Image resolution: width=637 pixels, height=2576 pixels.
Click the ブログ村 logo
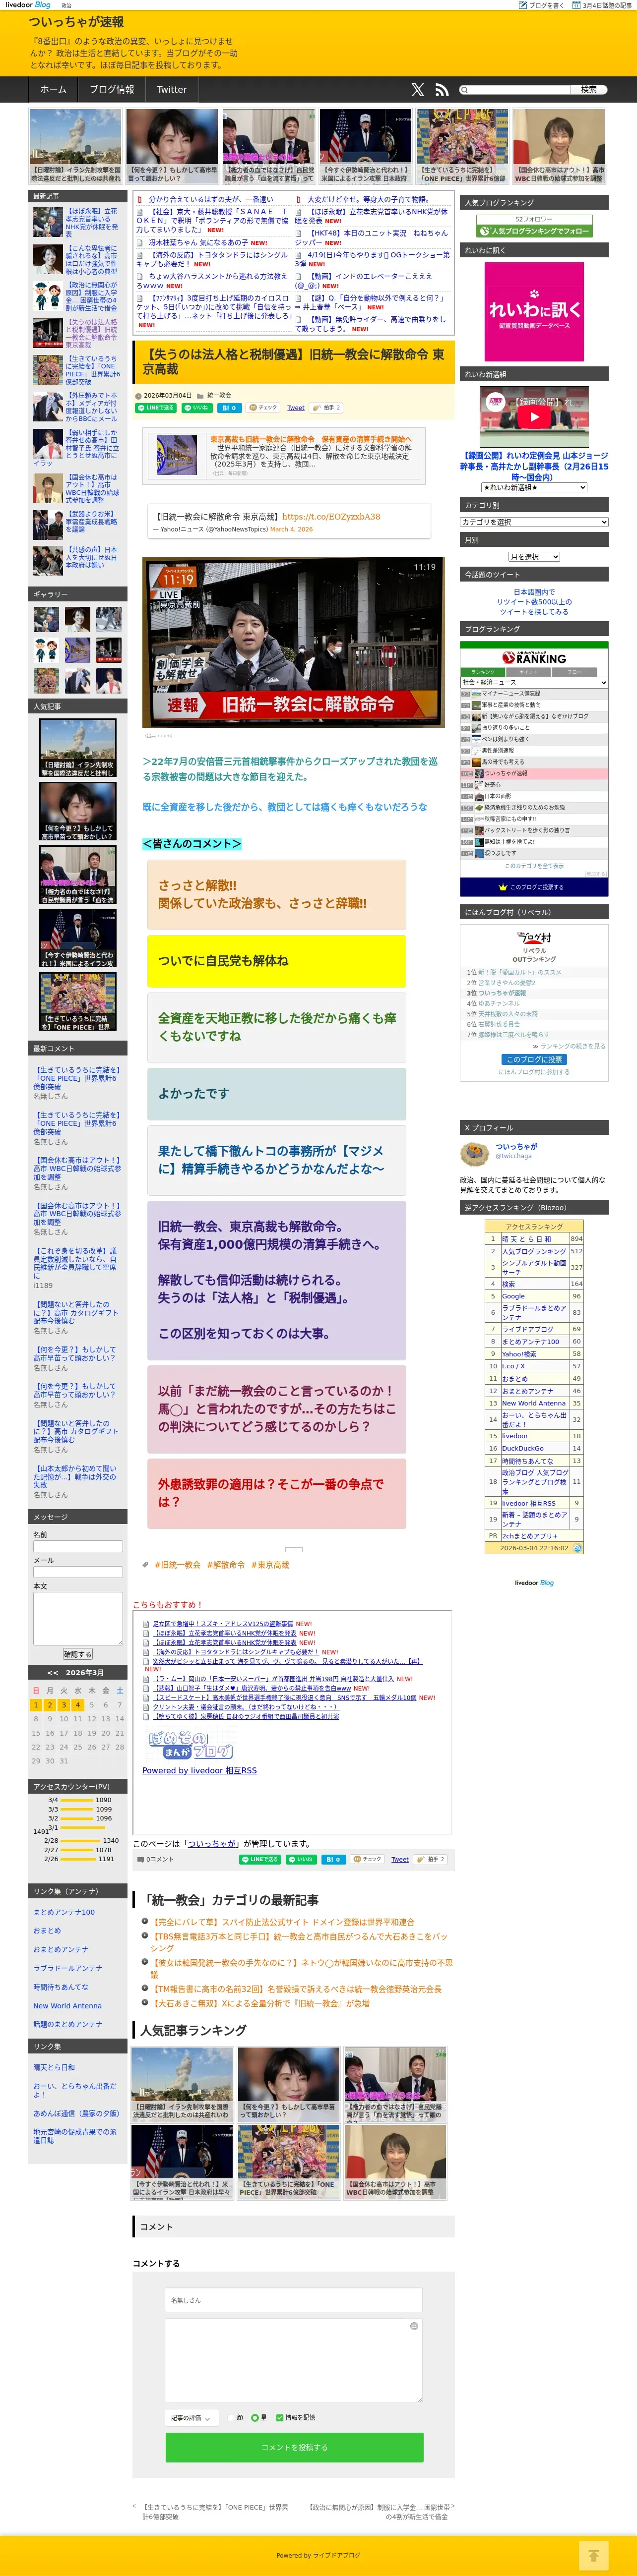click(x=534, y=937)
